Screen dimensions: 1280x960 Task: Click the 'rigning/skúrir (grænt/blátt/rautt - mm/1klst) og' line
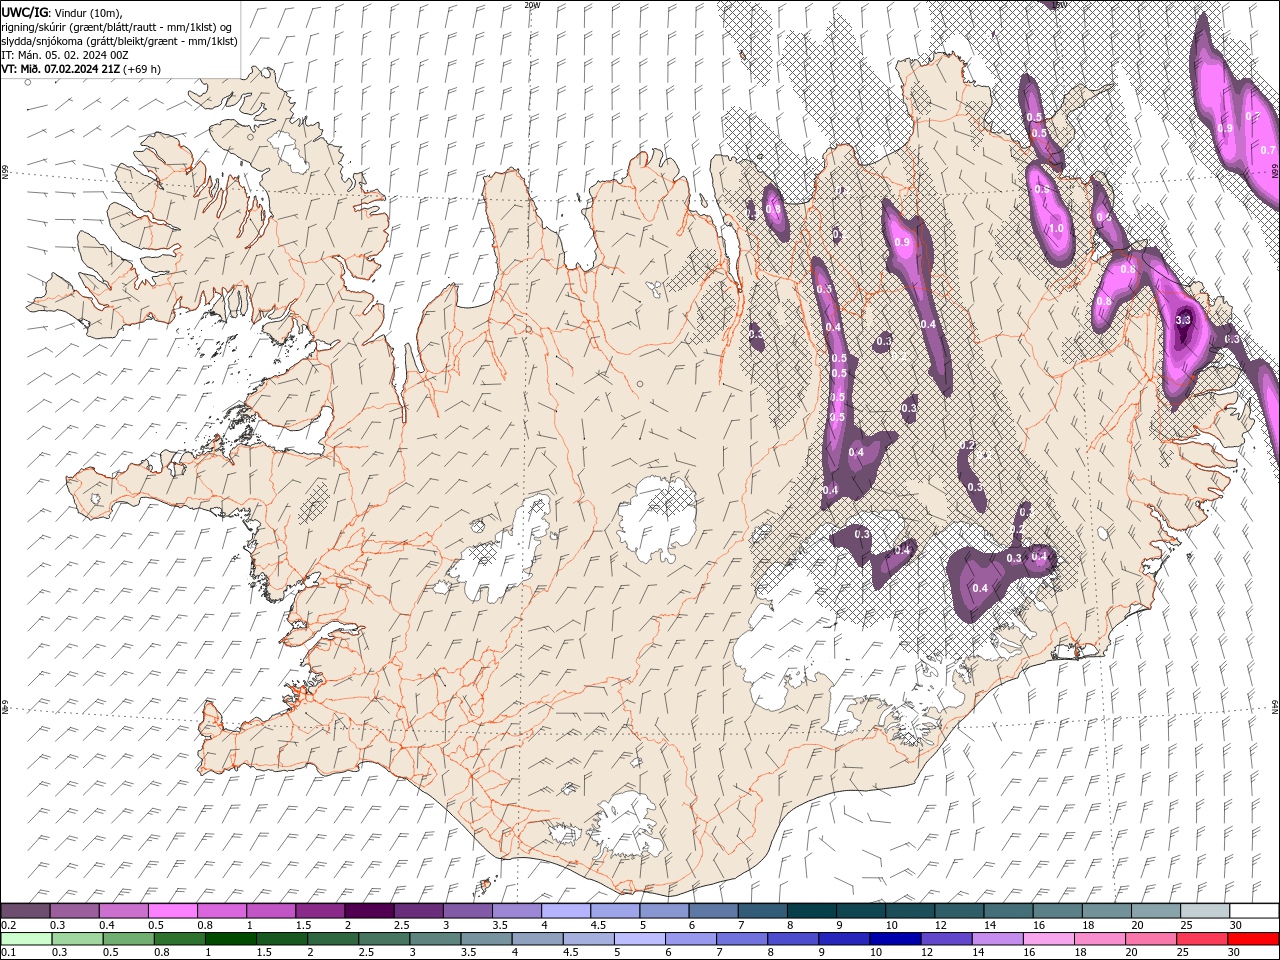(117, 27)
